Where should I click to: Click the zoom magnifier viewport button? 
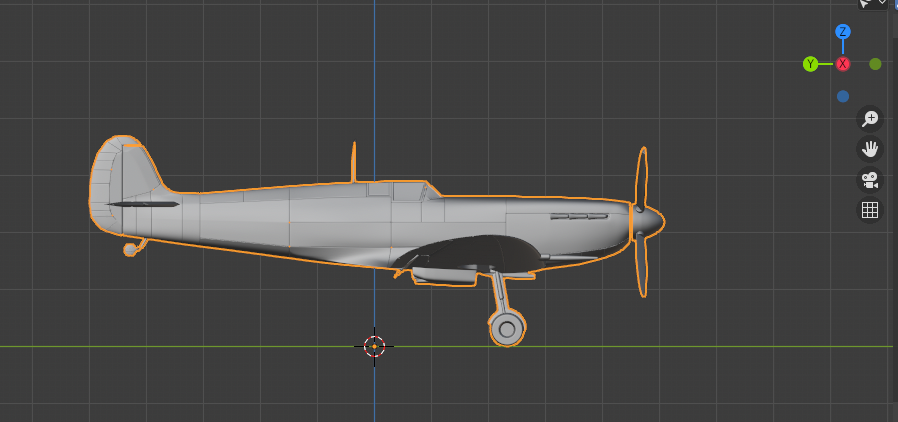click(870, 119)
